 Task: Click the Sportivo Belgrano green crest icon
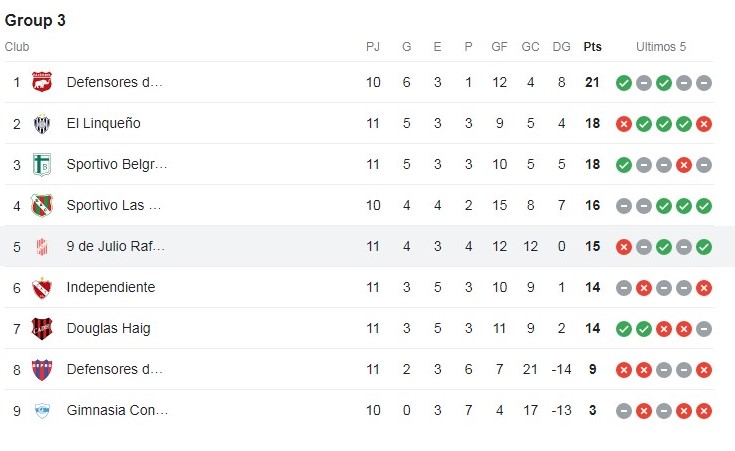pyautogui.click(x=42, y=165)
